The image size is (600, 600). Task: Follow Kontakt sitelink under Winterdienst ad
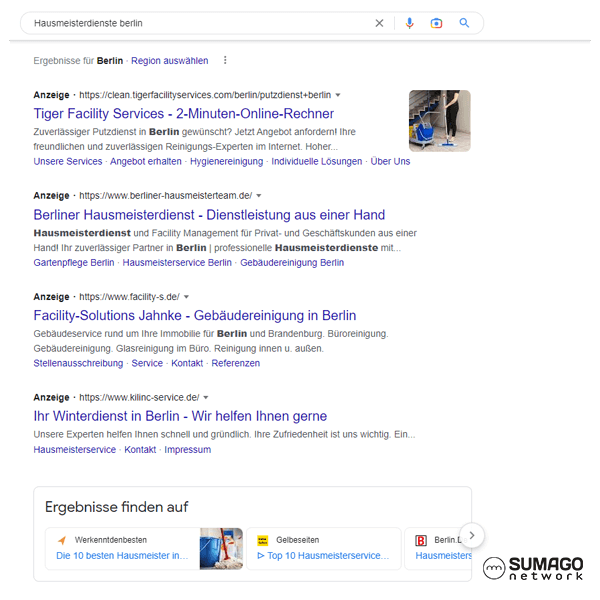point(140,450)
